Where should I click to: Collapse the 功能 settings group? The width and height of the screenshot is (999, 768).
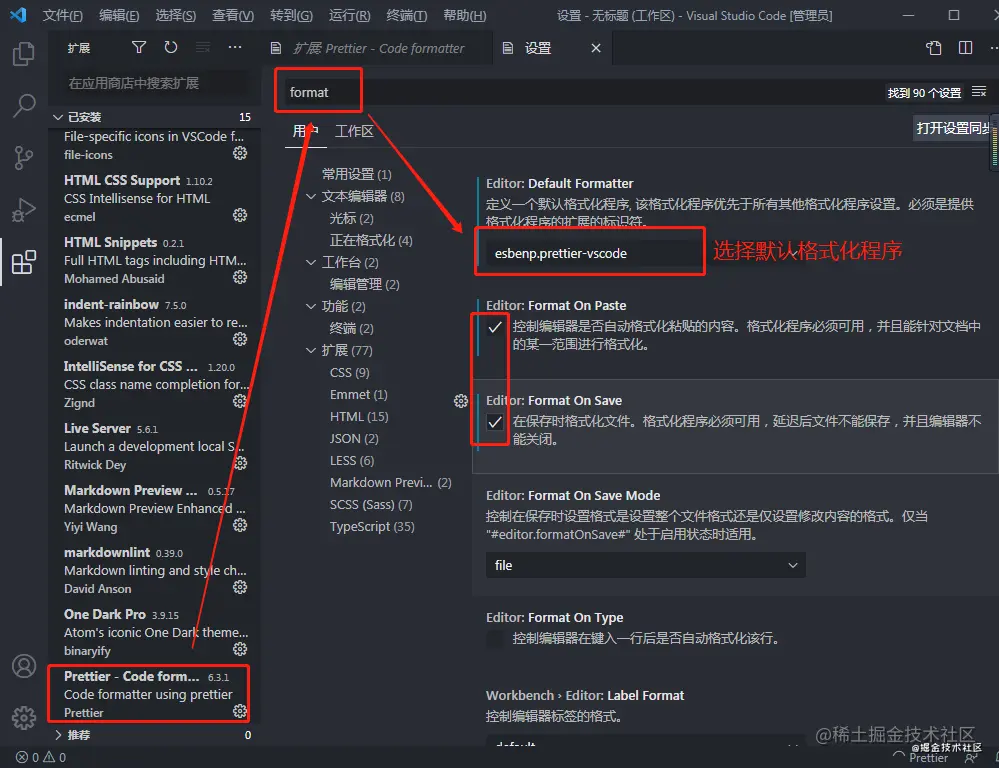click(311, 307)
